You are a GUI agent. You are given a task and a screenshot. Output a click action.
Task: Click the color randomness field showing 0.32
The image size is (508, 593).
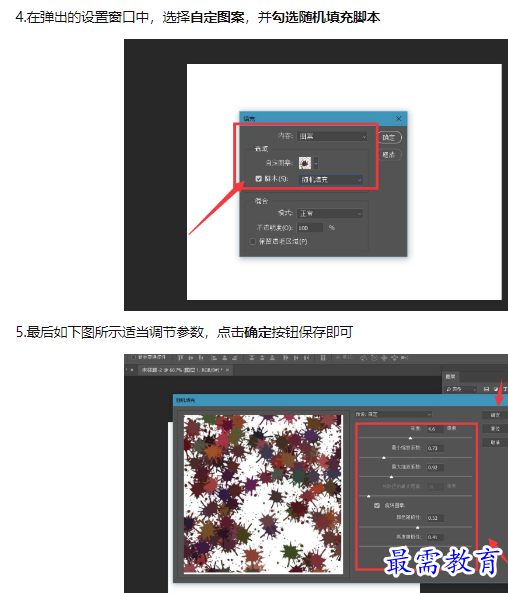pos(435,518)
